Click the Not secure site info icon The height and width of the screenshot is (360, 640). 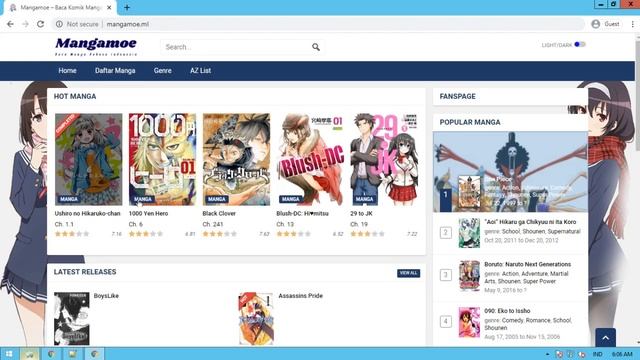coord(59,24)
